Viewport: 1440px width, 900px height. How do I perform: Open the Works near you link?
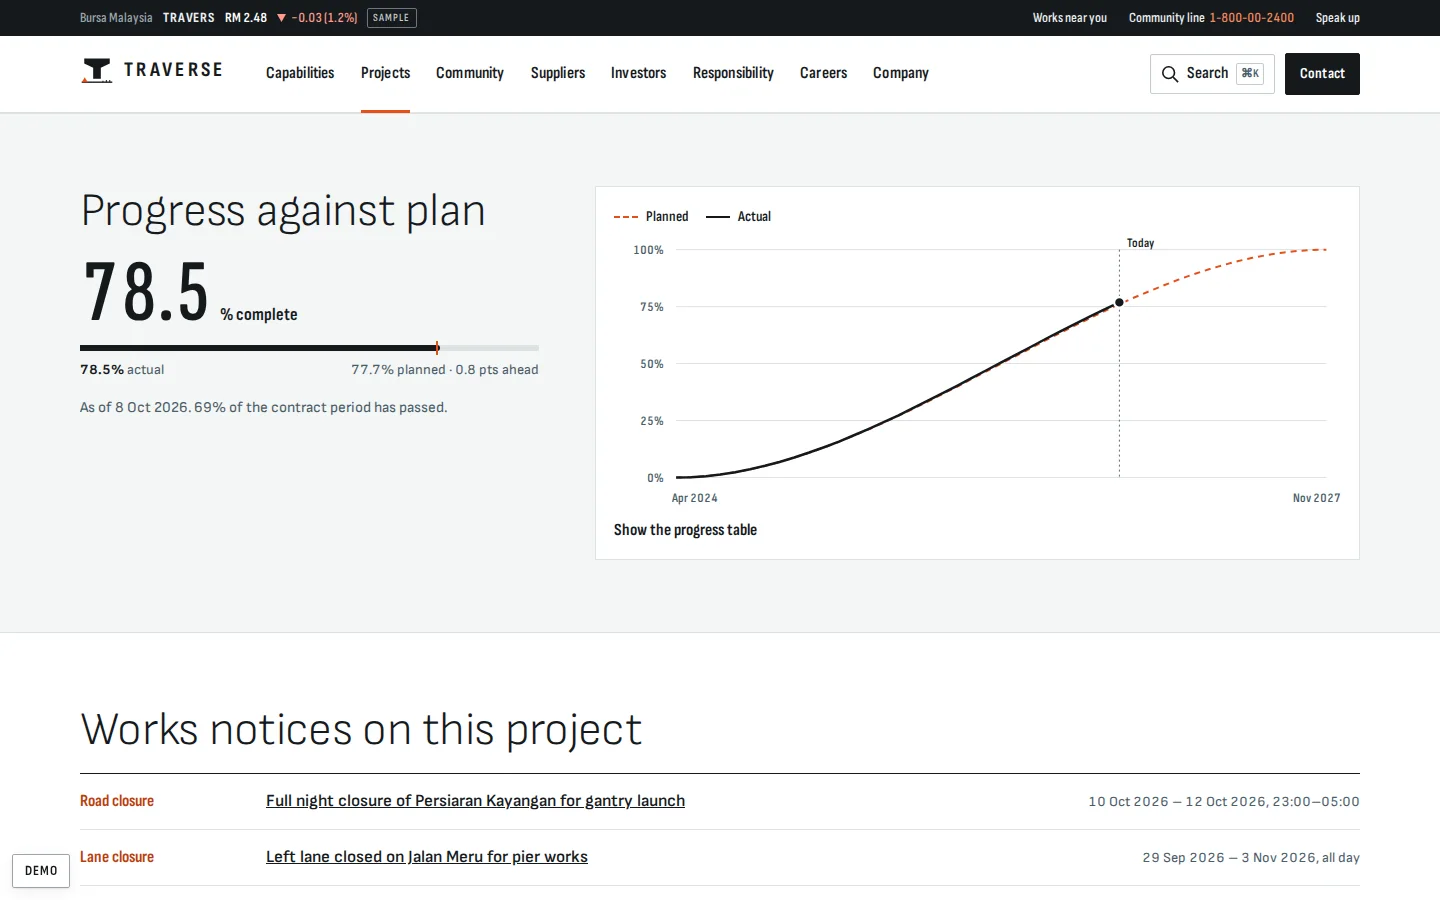pyautogui.click(x=1070, y=18)
